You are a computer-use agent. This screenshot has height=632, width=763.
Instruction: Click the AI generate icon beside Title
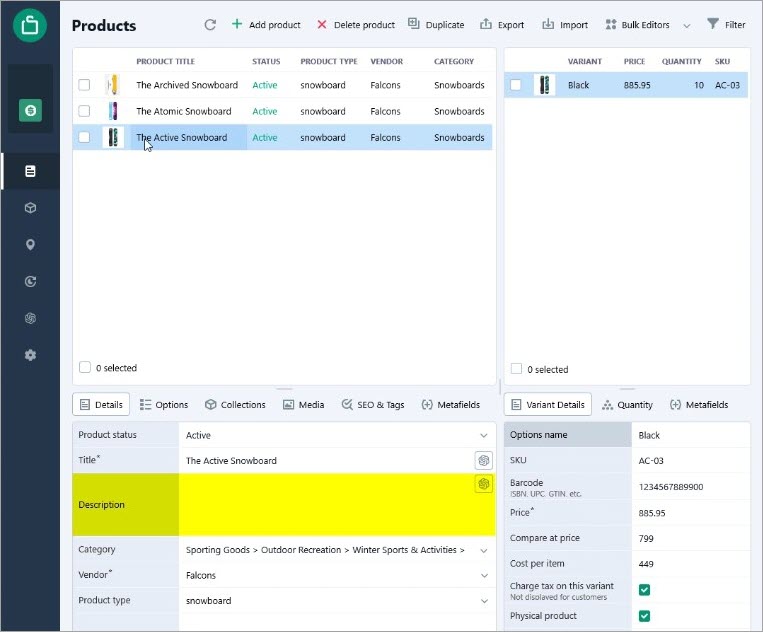483,460
